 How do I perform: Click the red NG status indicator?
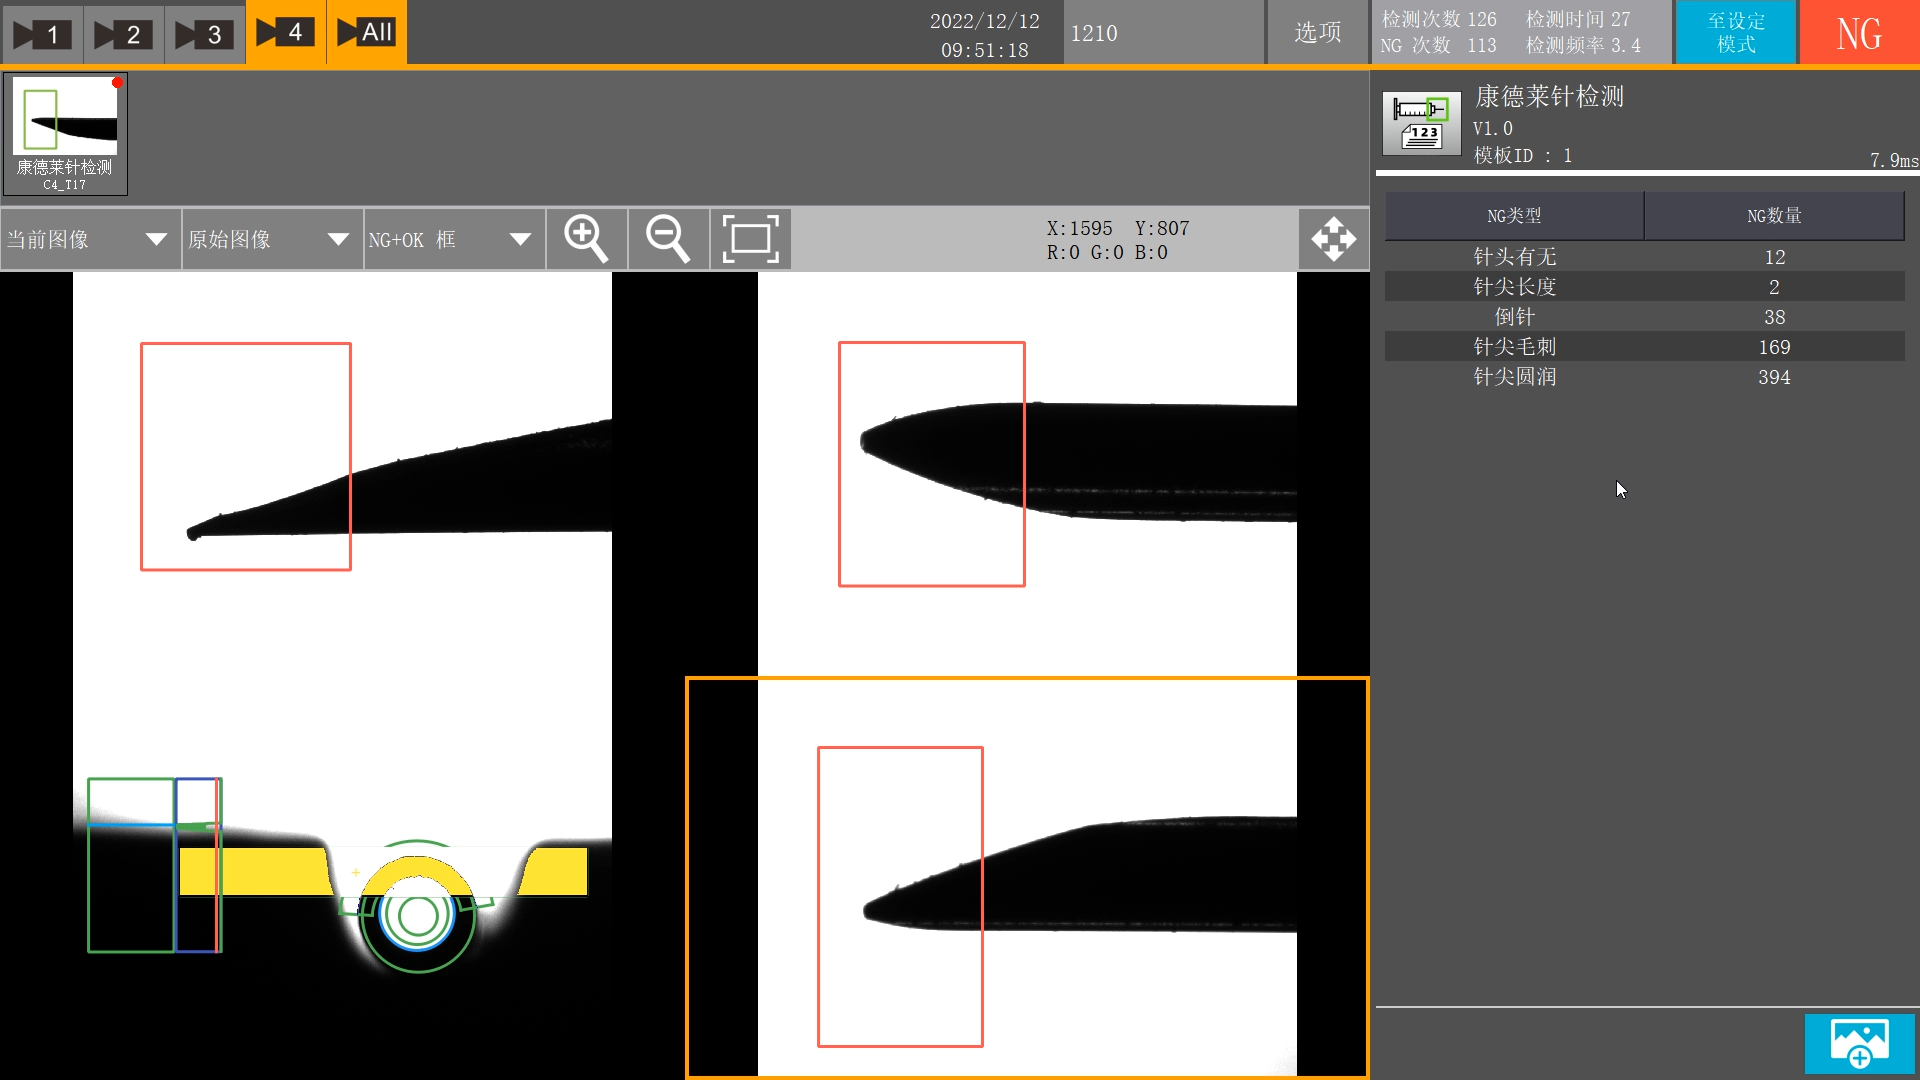pos(1859,33)
